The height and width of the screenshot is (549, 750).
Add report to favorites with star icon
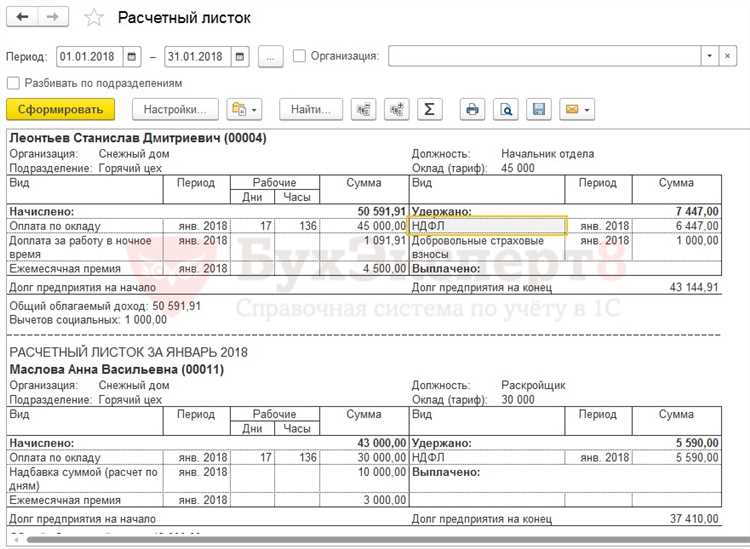93,18
